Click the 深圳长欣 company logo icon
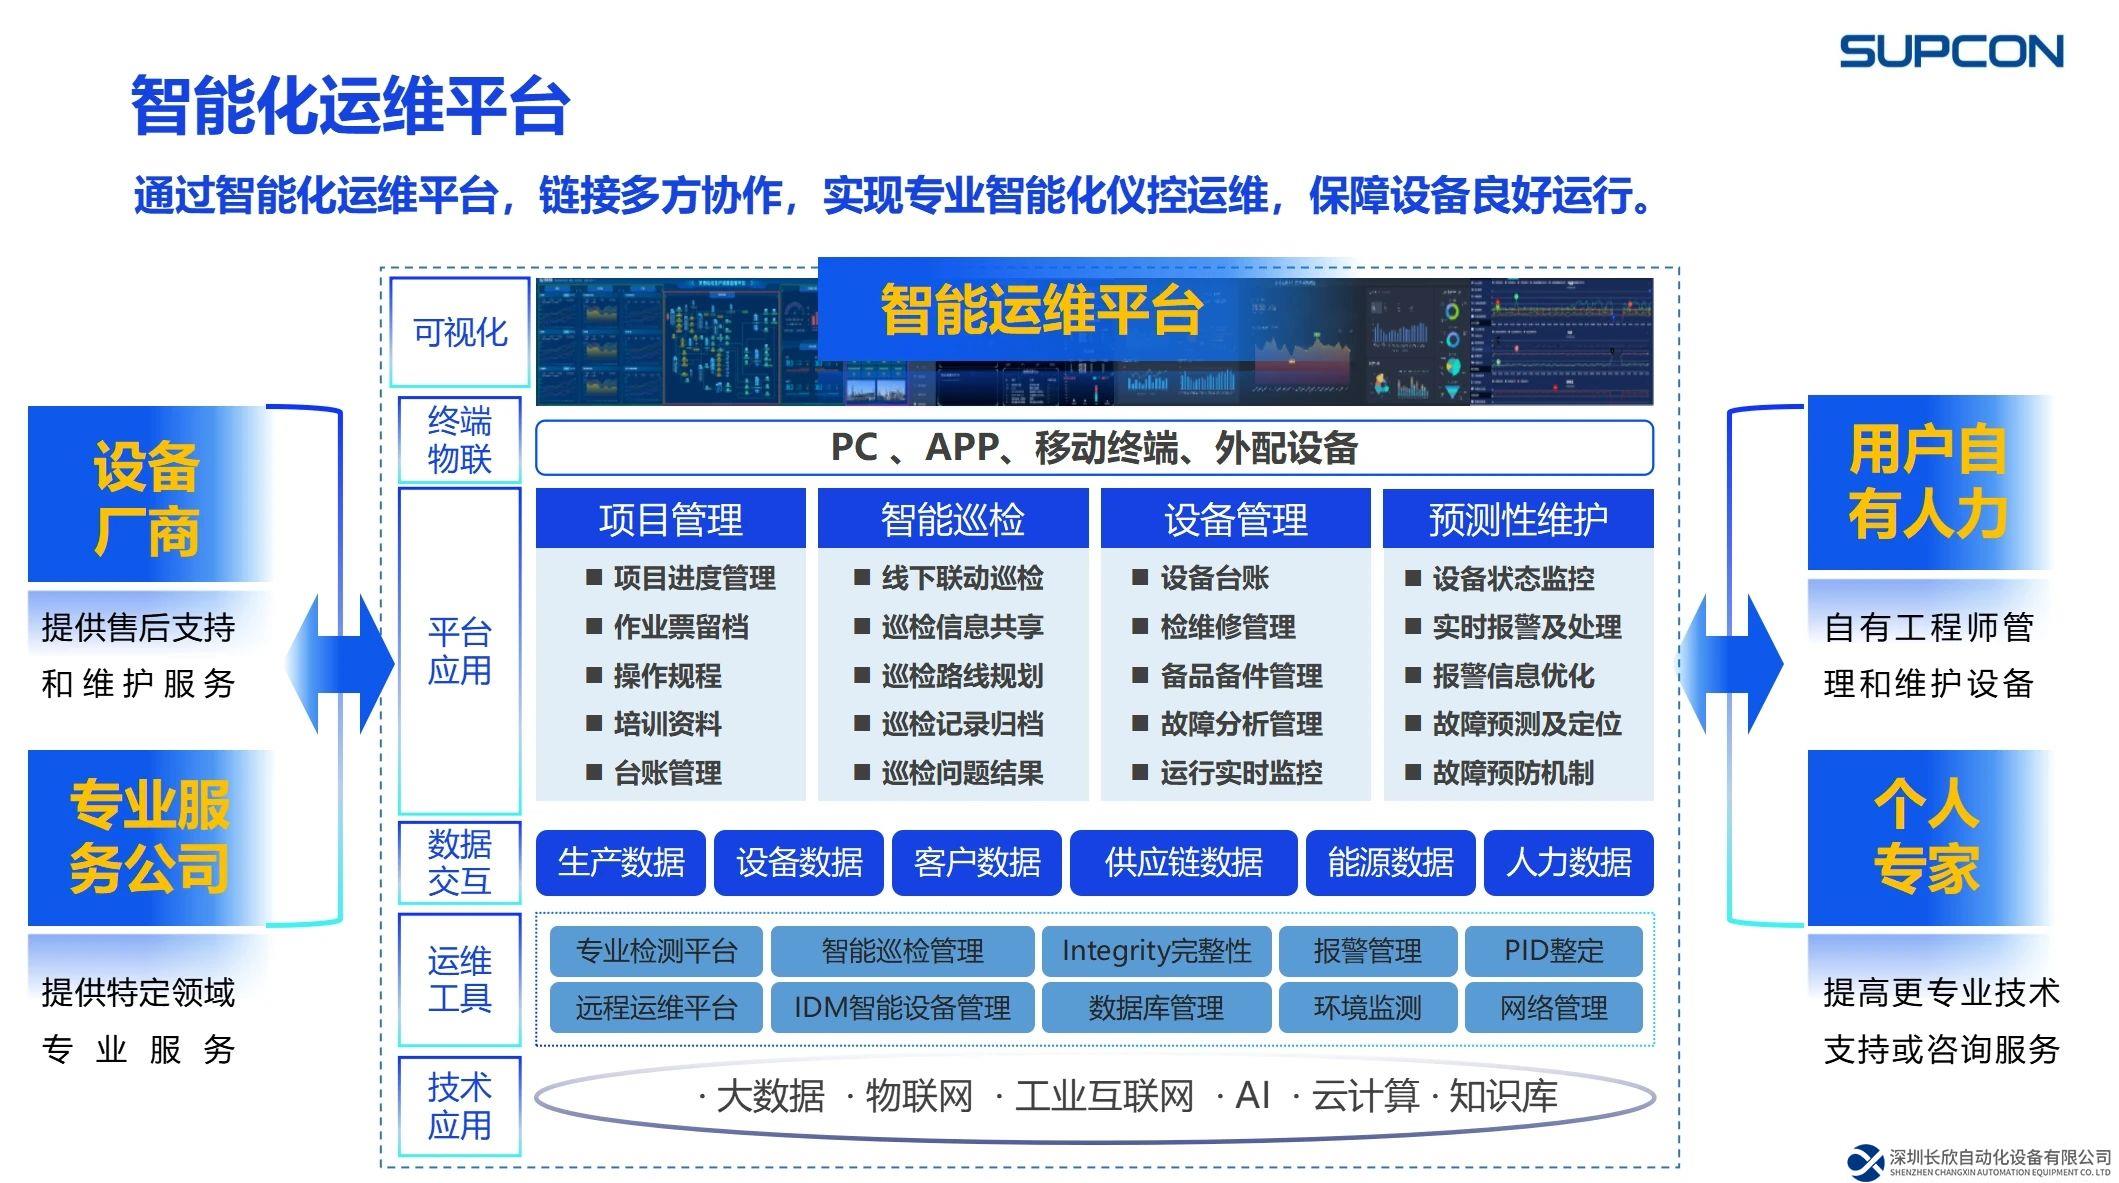 tap(1865, 1161)
